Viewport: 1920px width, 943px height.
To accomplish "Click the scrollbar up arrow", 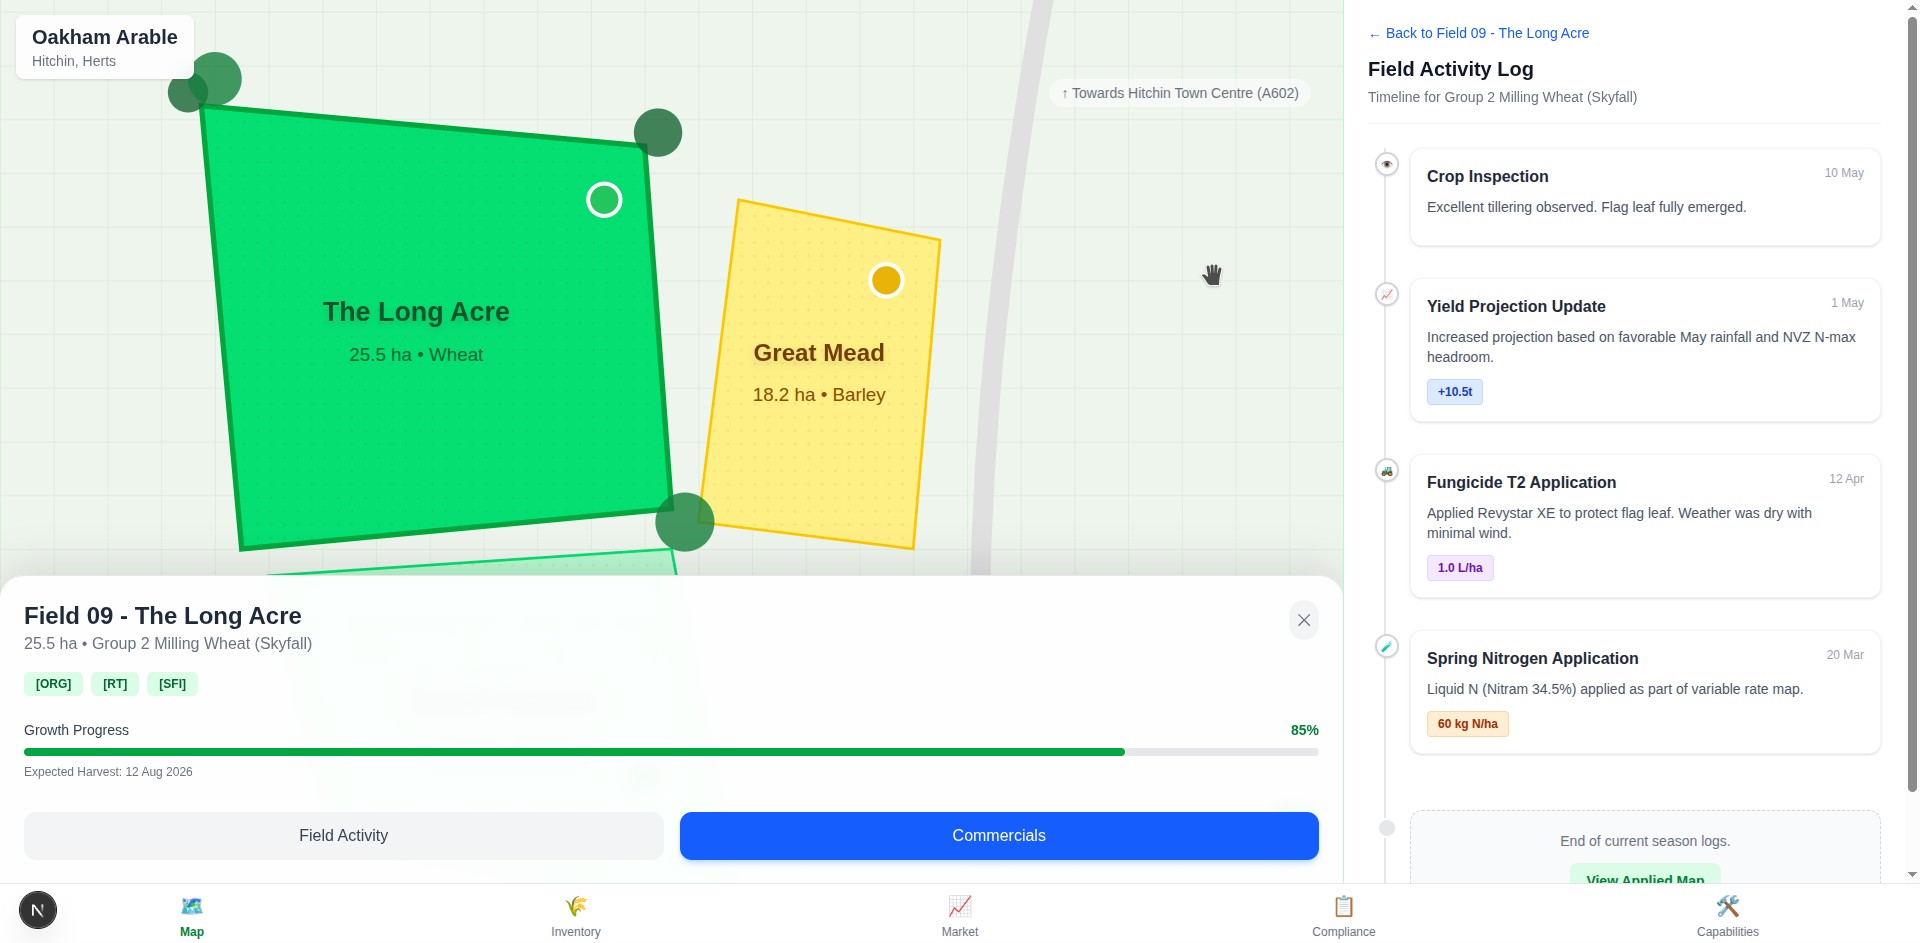I will point(1912,7).
